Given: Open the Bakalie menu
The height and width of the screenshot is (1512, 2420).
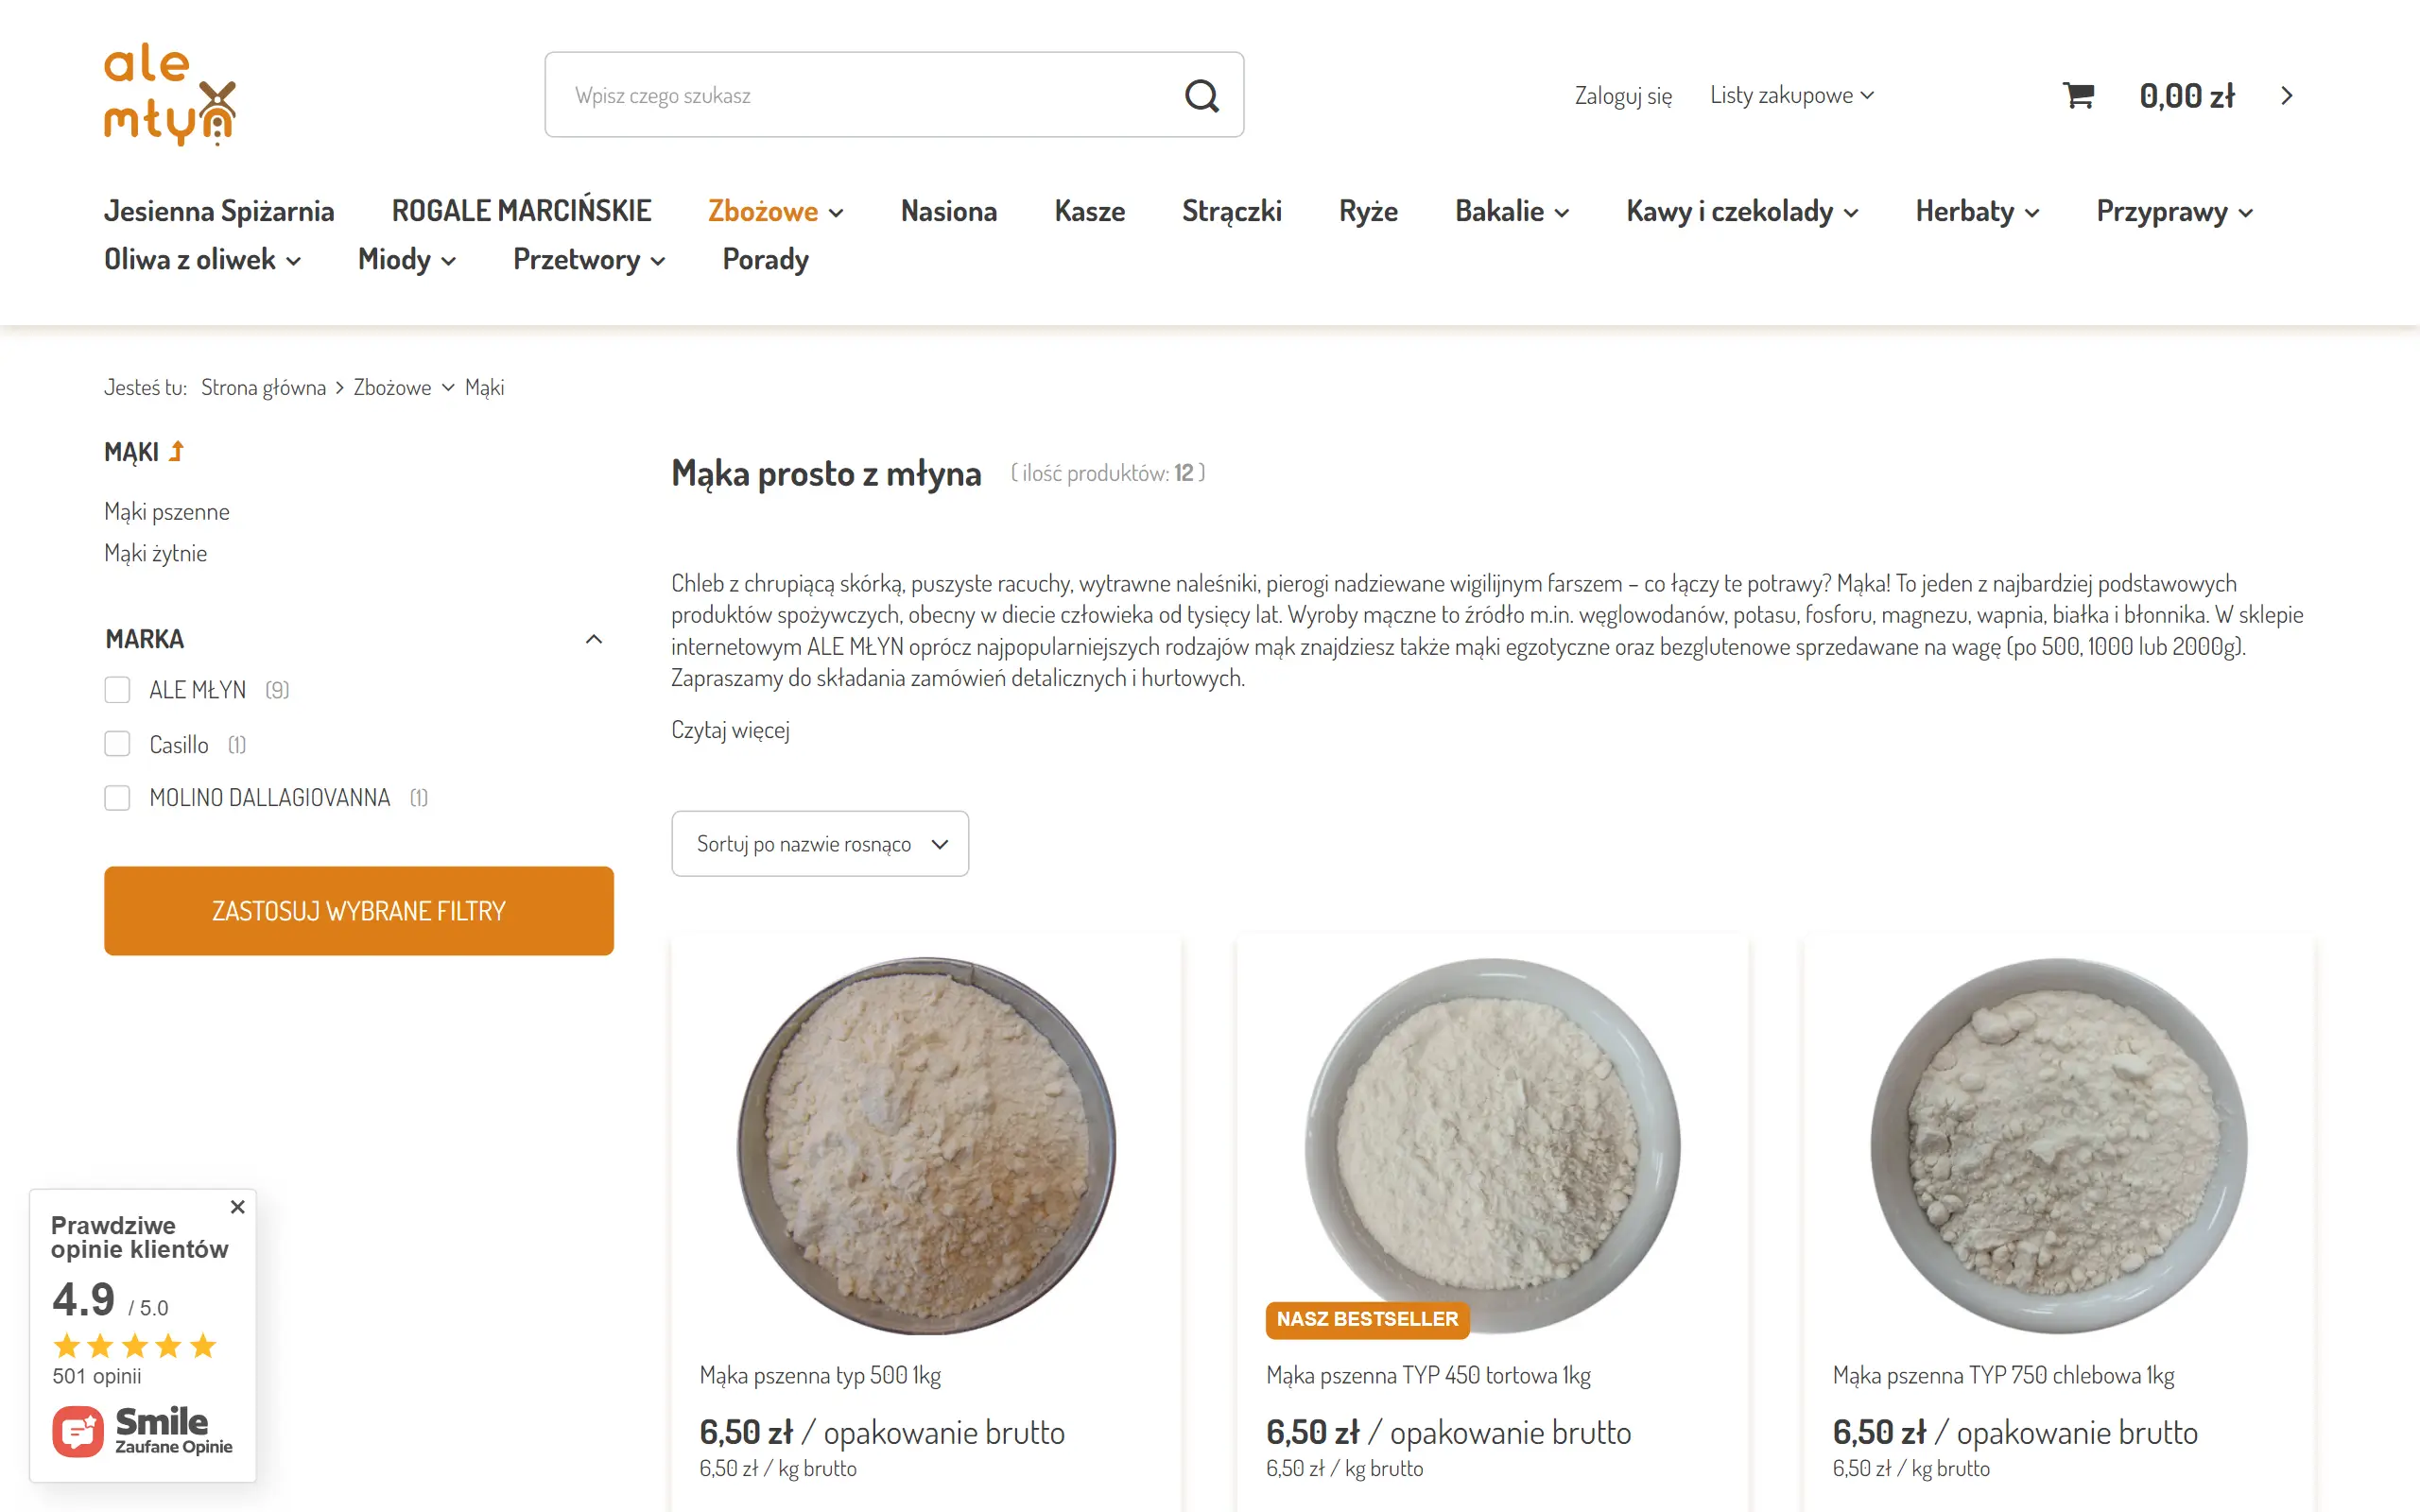Looking at the screenshot, I should [1512, 211].
